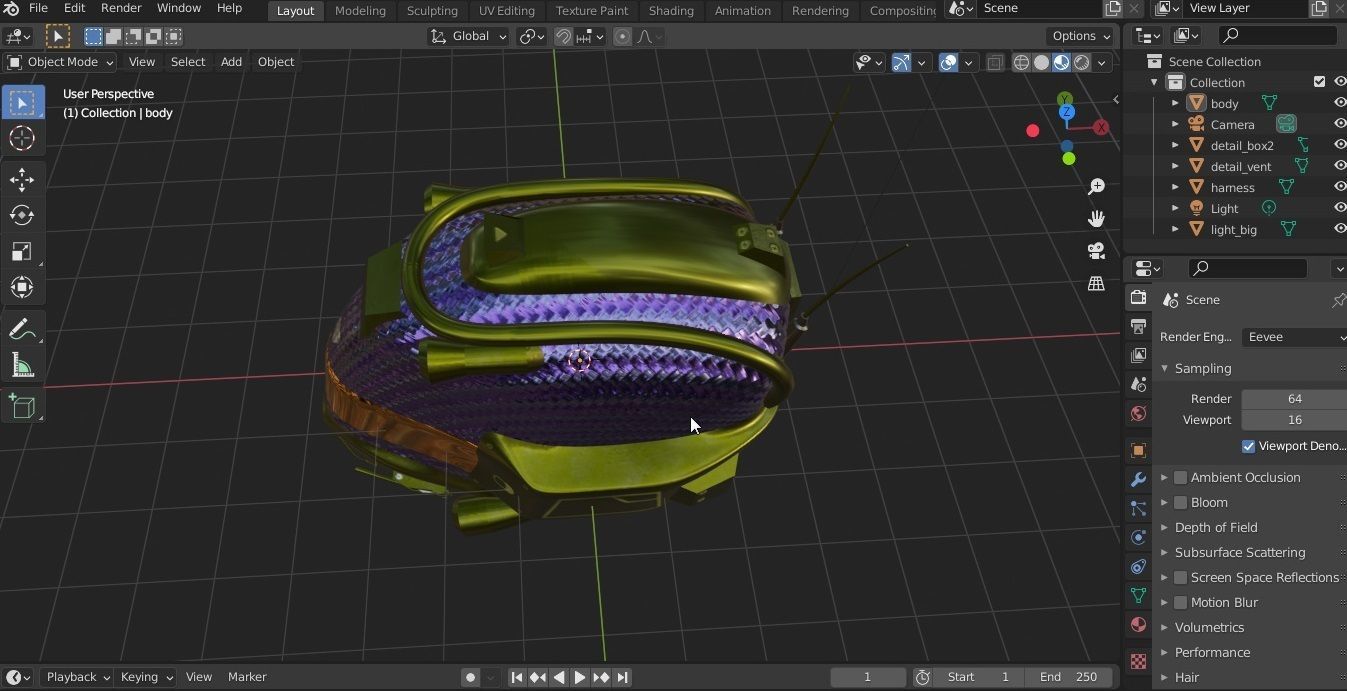Activate the Rotate tool
1347x691 pixels.
pyautogui.click(x=22, y=215)
